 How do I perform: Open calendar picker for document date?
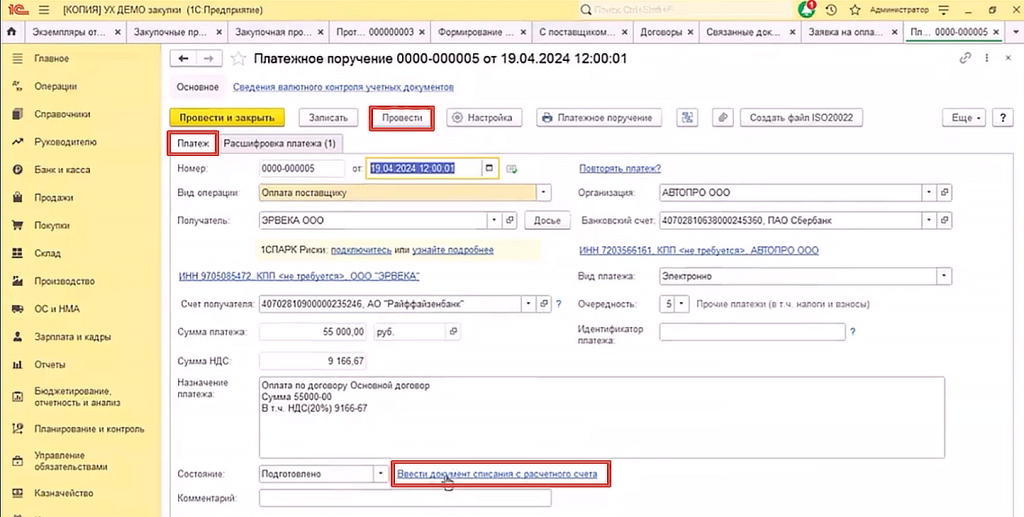[489, 168]
